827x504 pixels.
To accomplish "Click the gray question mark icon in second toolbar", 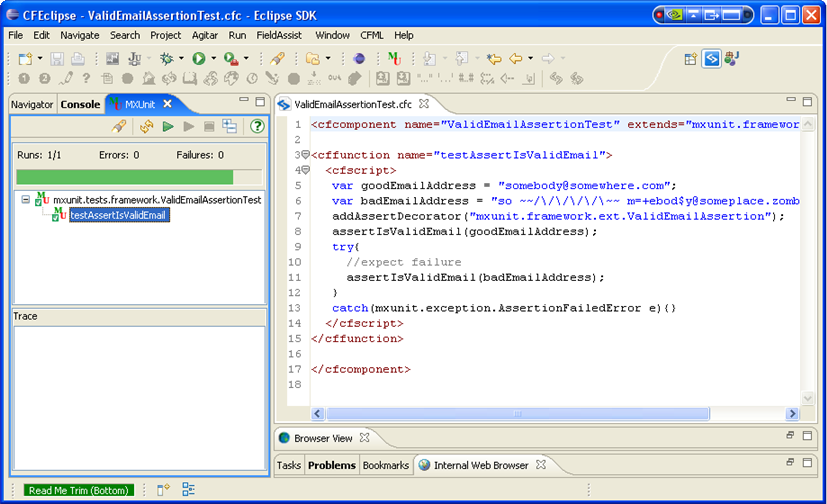I will [x=86, y=79].
